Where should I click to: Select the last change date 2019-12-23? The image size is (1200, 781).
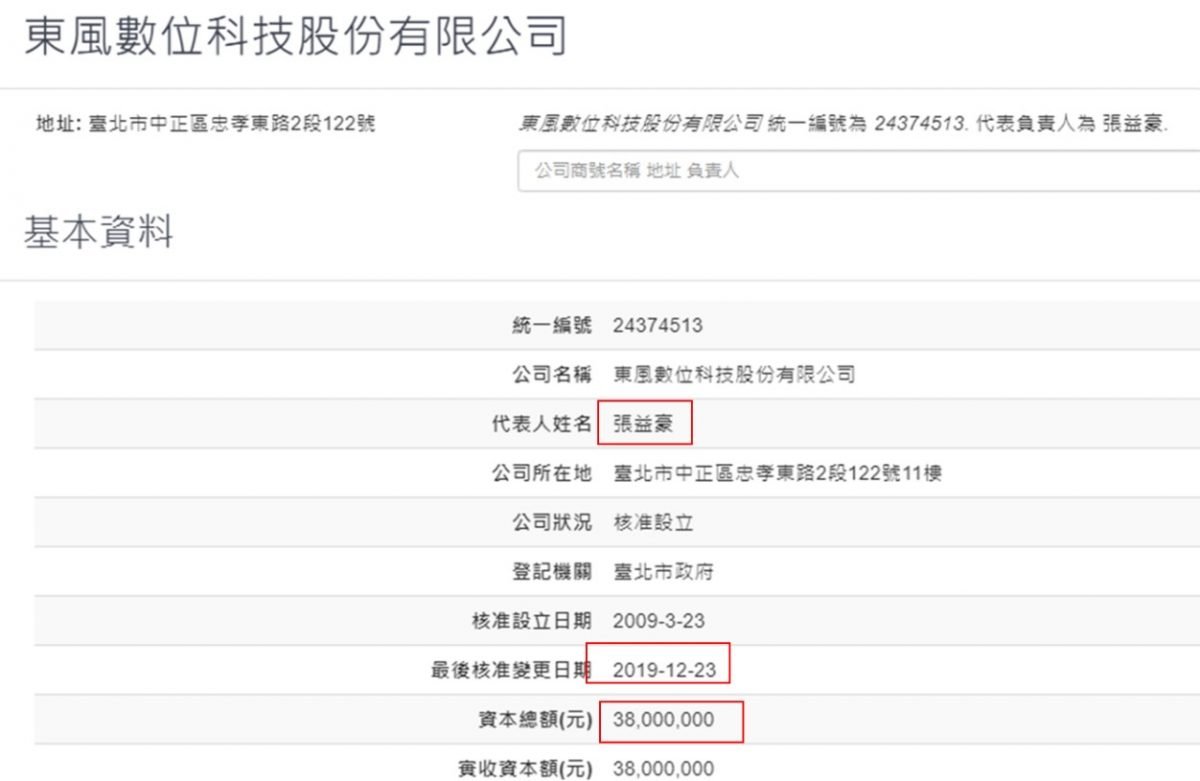click(664, 670)
